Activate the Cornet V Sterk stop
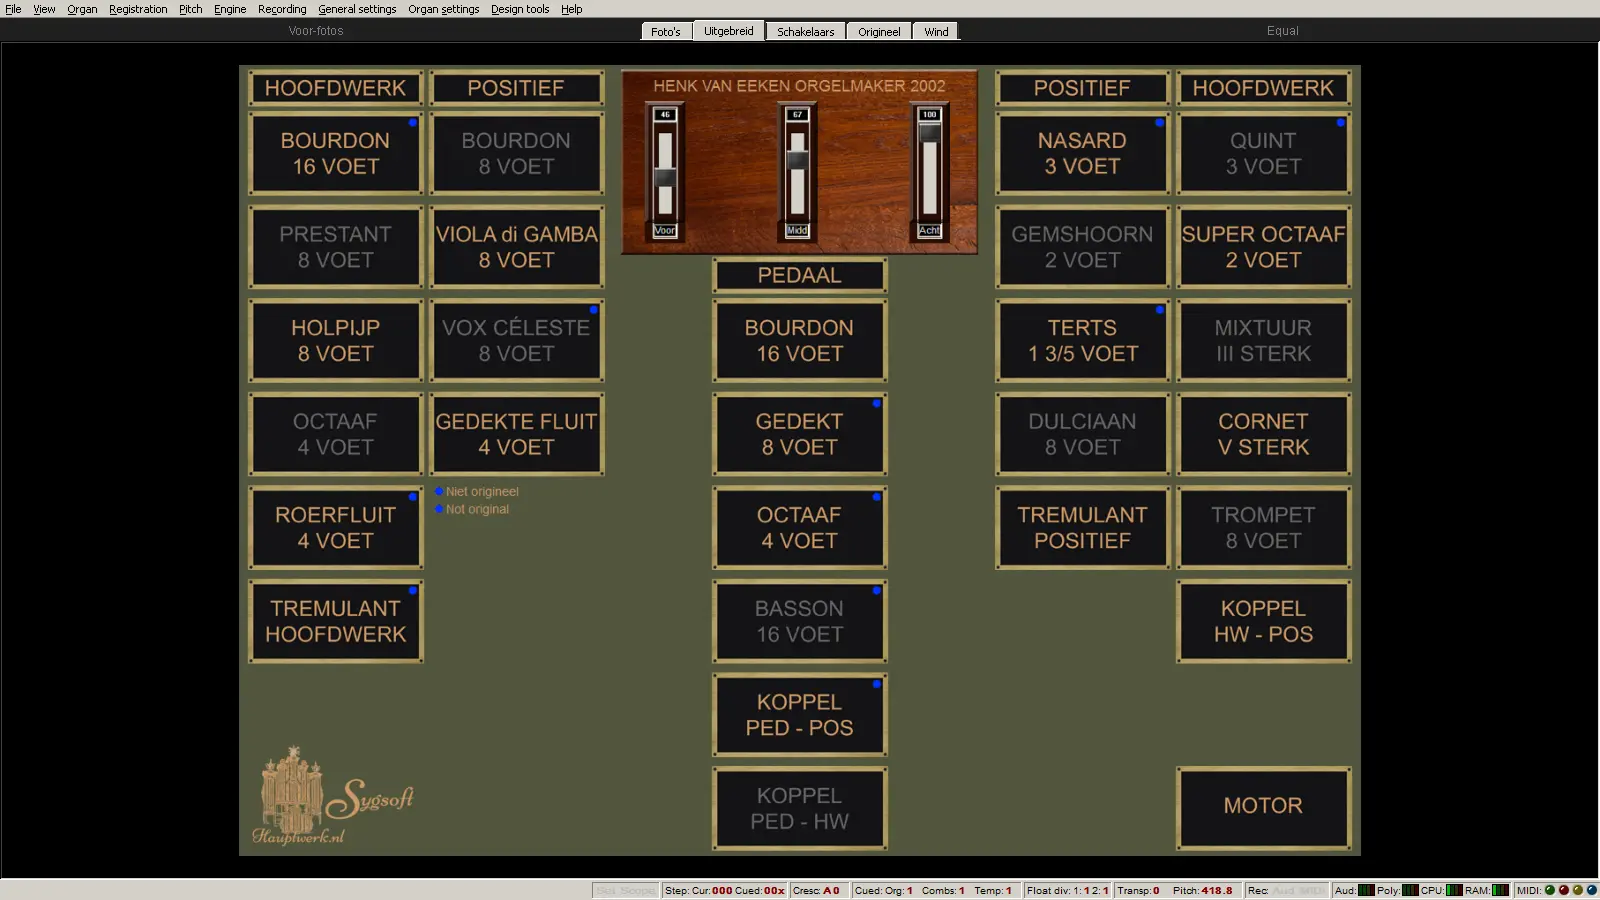 pos(1263,434)
